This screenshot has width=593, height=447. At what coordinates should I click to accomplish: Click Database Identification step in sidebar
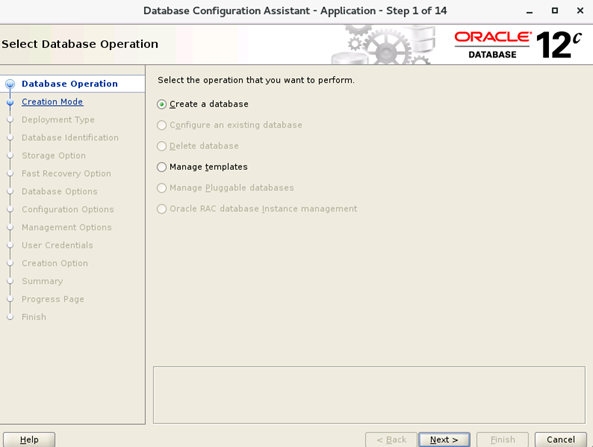pos(70,138)
